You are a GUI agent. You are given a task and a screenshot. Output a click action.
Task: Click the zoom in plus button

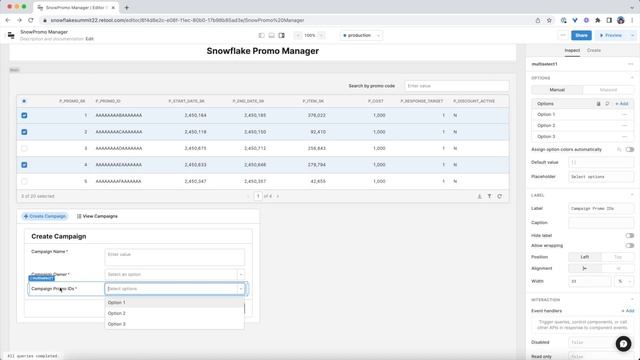(322, 36)
